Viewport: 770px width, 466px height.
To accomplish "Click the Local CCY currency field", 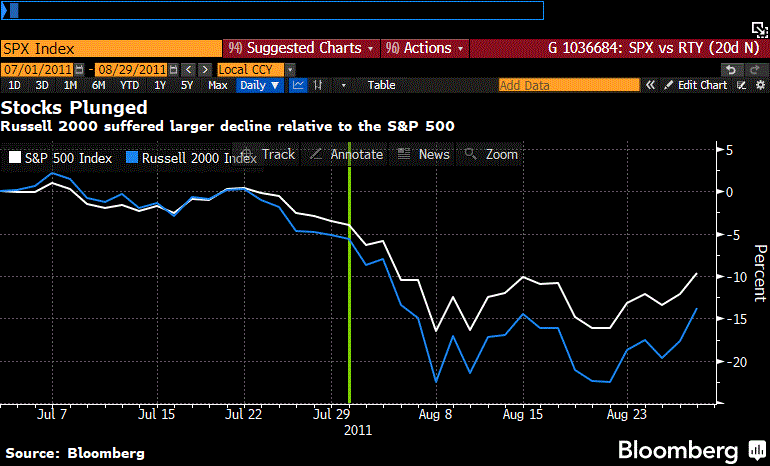I will [x=250, y=70].
